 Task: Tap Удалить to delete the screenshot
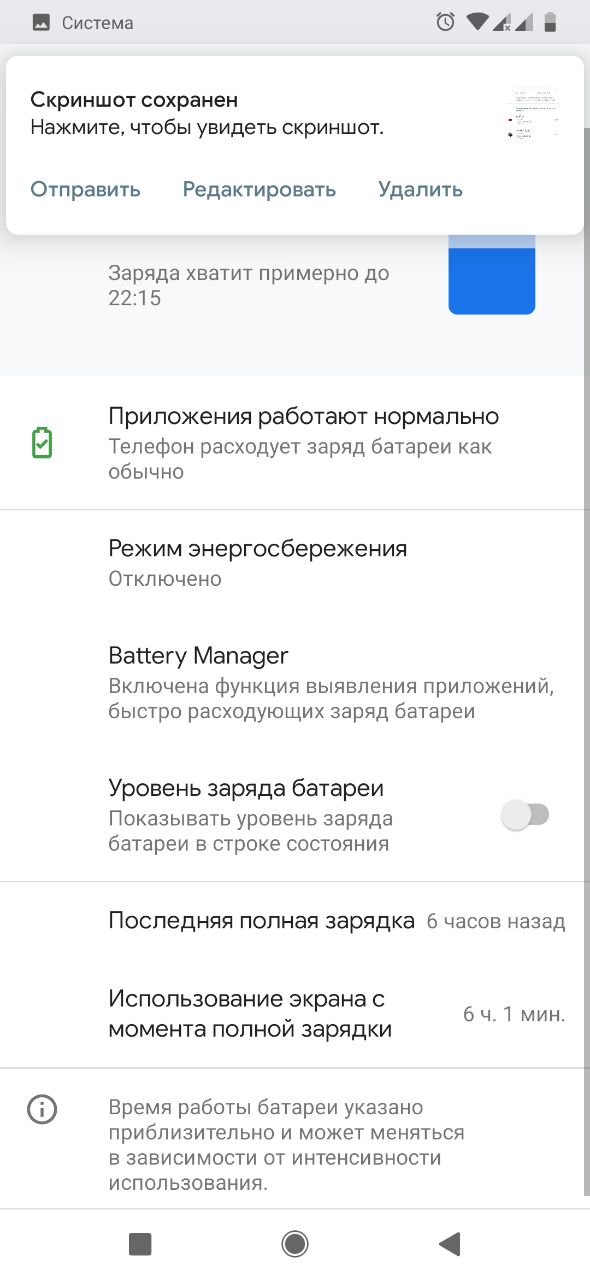420,189
